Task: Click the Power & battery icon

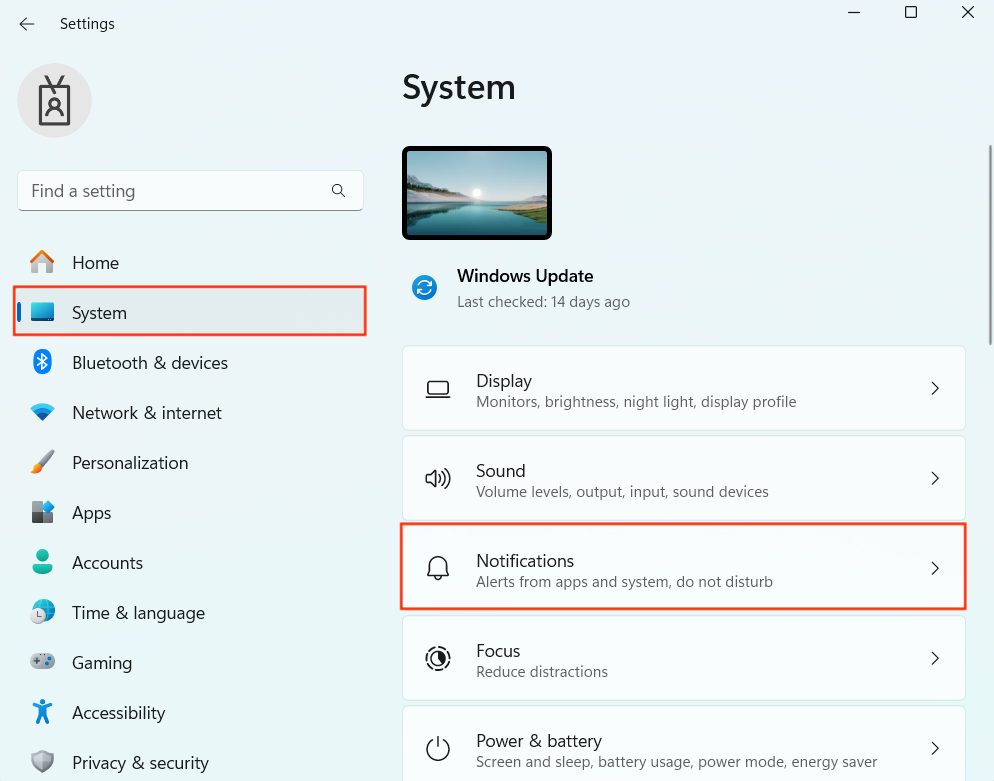Action: (438, 748)
